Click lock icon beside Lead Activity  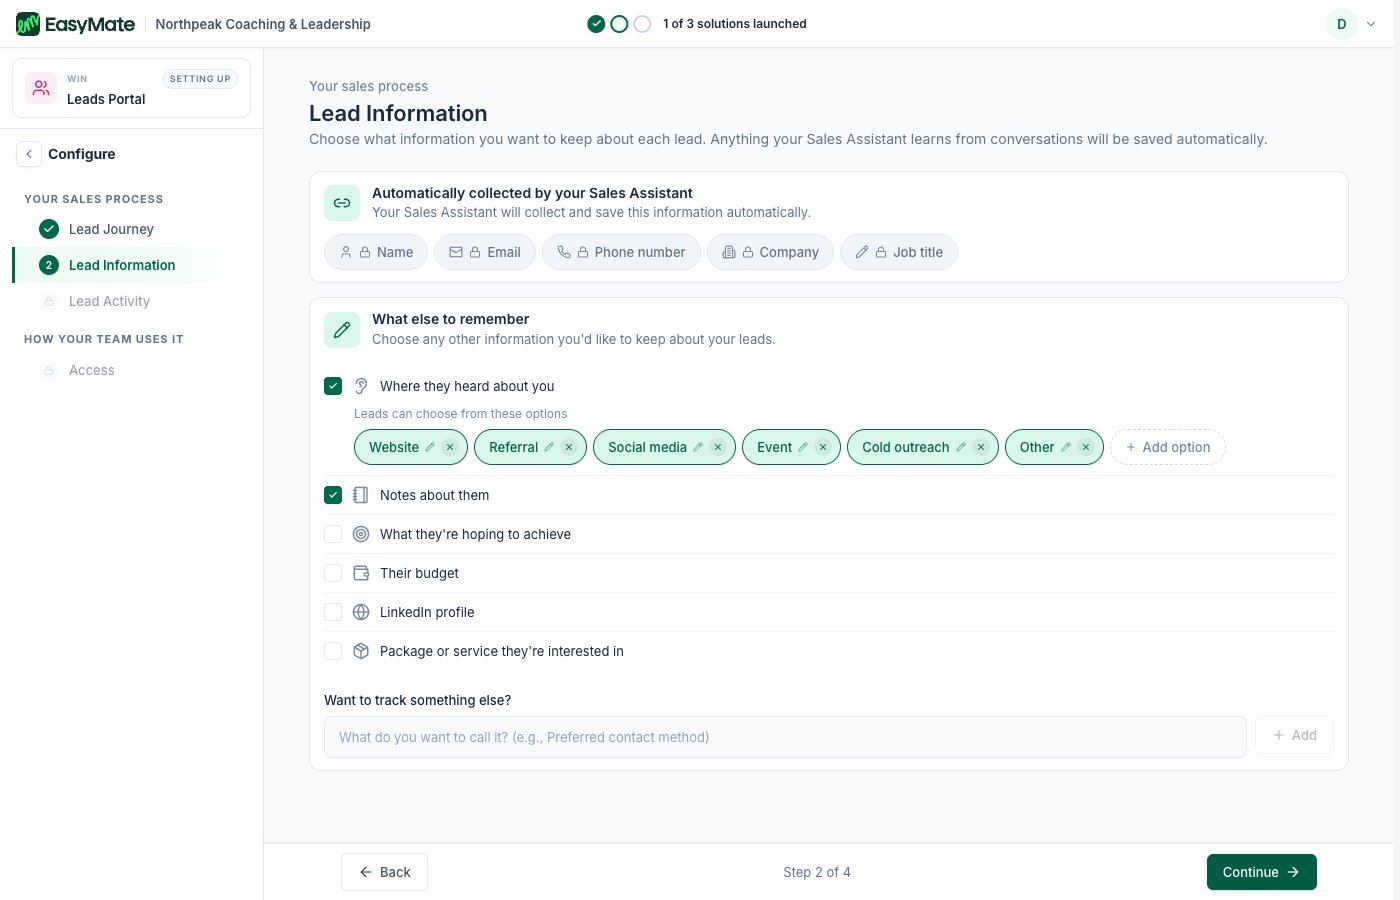49,301
